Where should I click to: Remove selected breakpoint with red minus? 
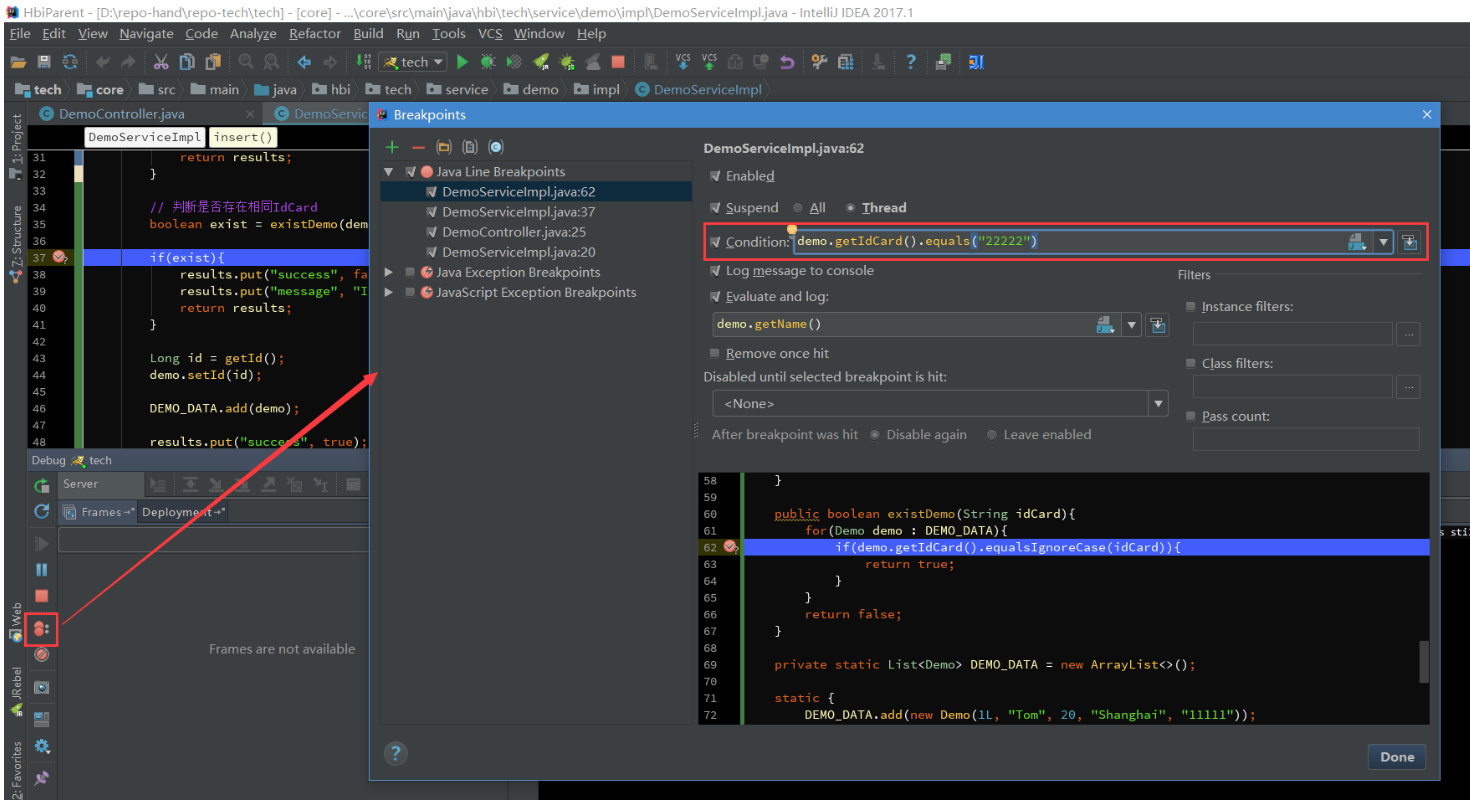click(x=418, y=147)
